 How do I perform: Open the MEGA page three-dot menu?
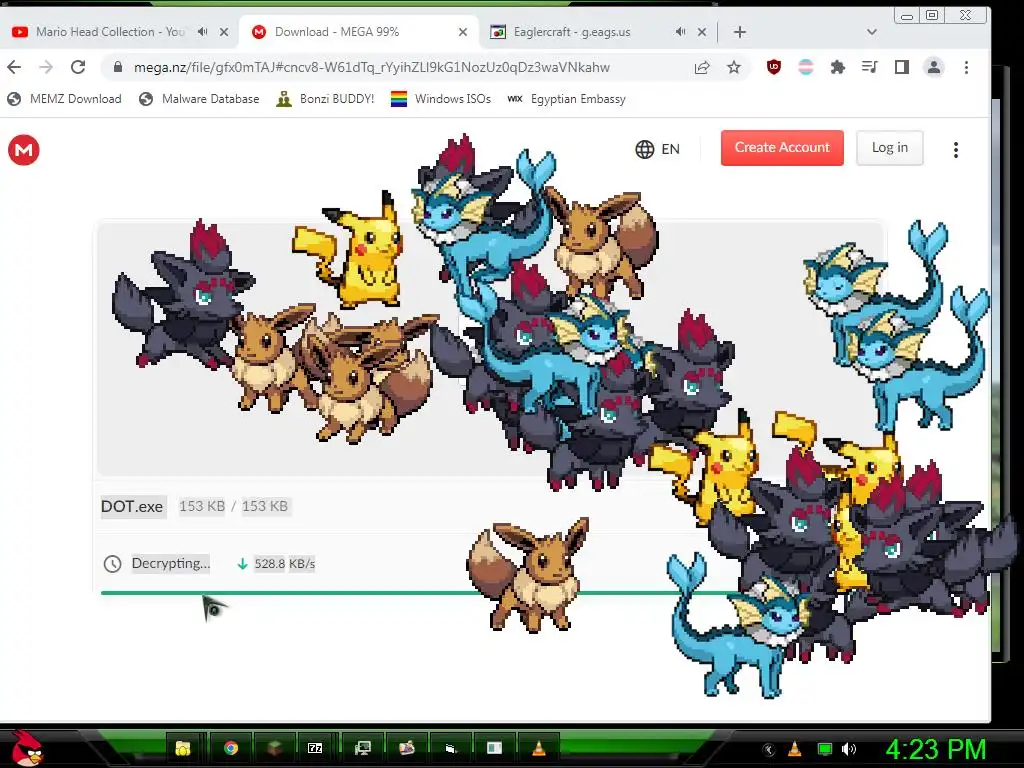pos(955,150)
